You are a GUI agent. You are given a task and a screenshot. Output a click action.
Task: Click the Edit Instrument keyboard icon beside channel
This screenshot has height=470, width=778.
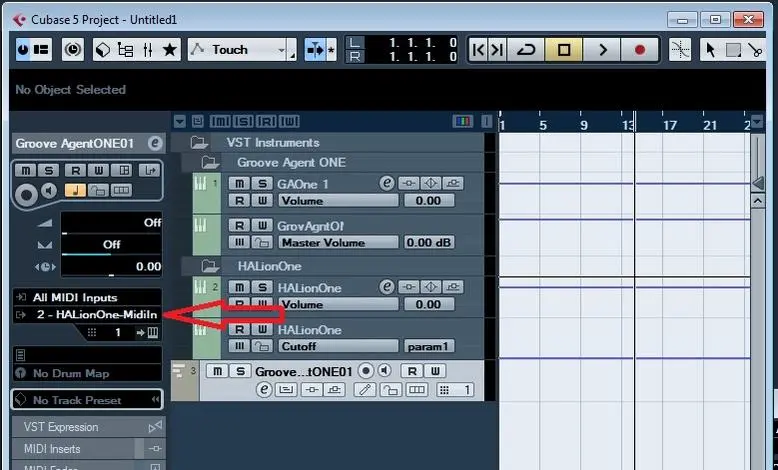[153, 333]
